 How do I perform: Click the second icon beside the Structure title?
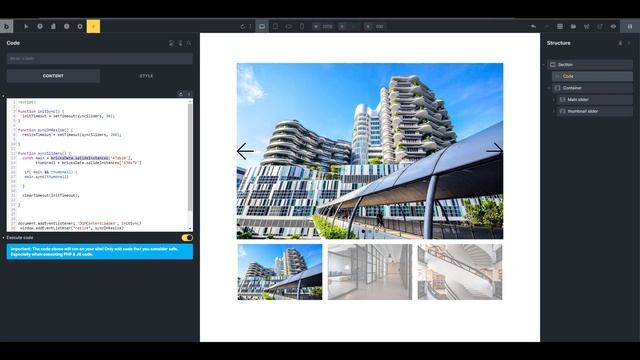pyautogui.click(x=629, y=43)
